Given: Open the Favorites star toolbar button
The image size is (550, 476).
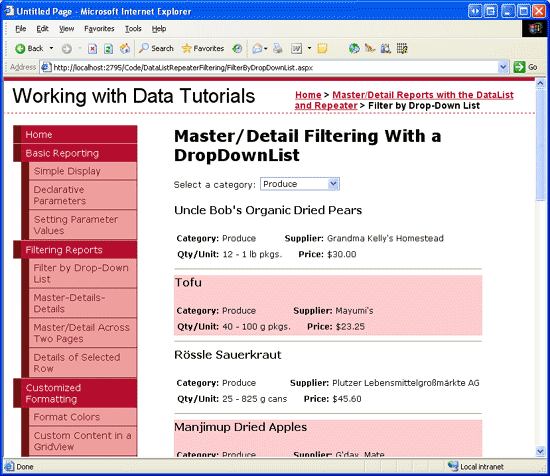Looking at the screenshot, I should (x=203, y=48).
